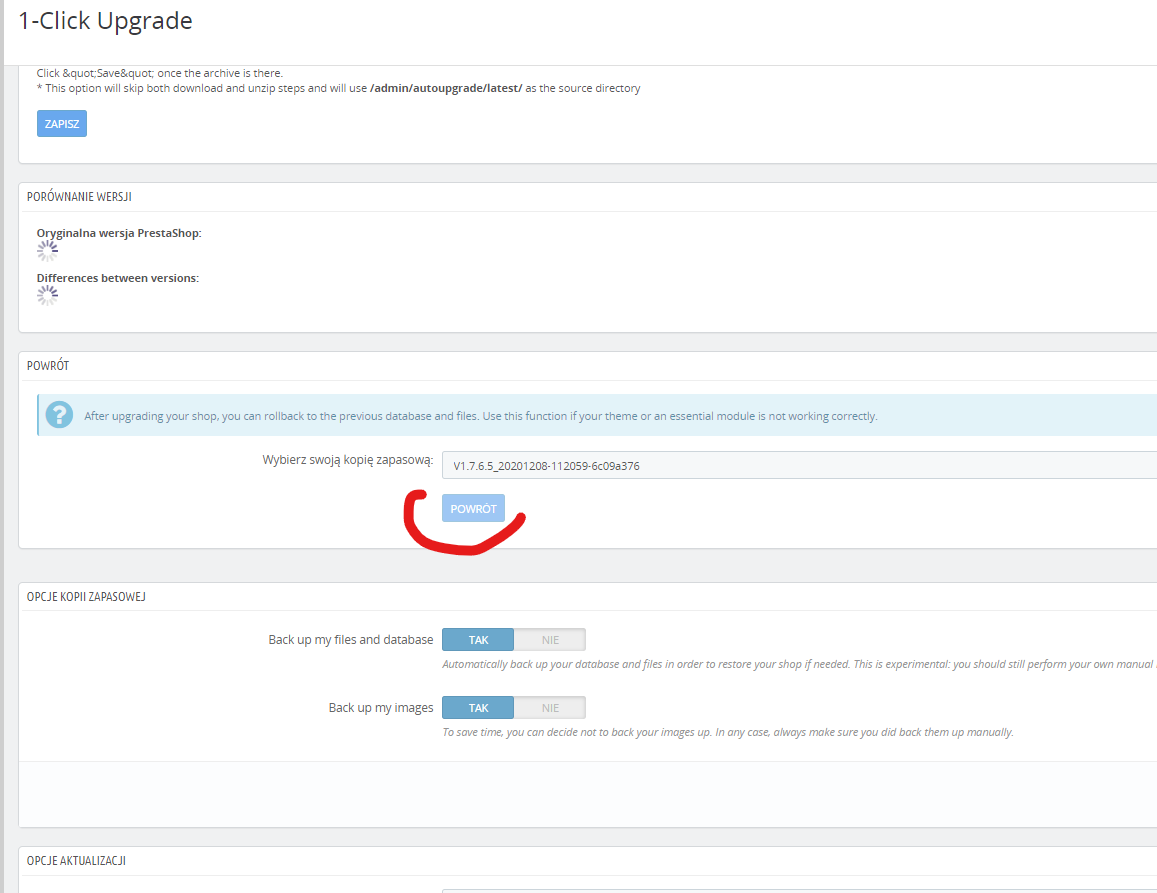Image resolution: width=1157 pixels, height=893 pixels.
Task: Click the blue question mark info icon
Action: [x=59, y=415]
